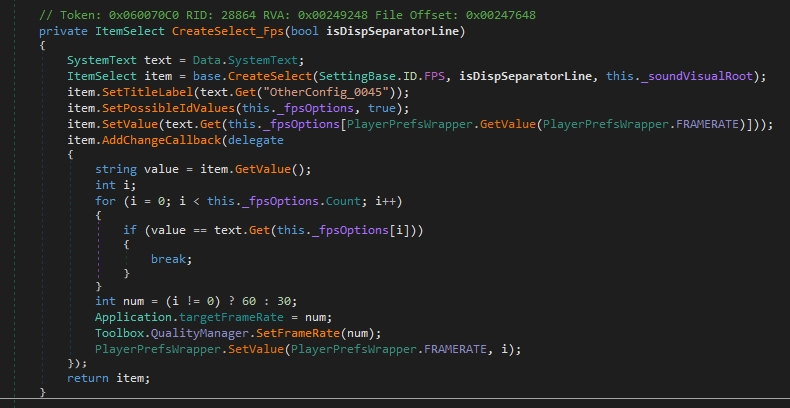This screenshot has height=408, width=790.
Task: Click the 'delegate' keyword
Action: pos(256,140)
